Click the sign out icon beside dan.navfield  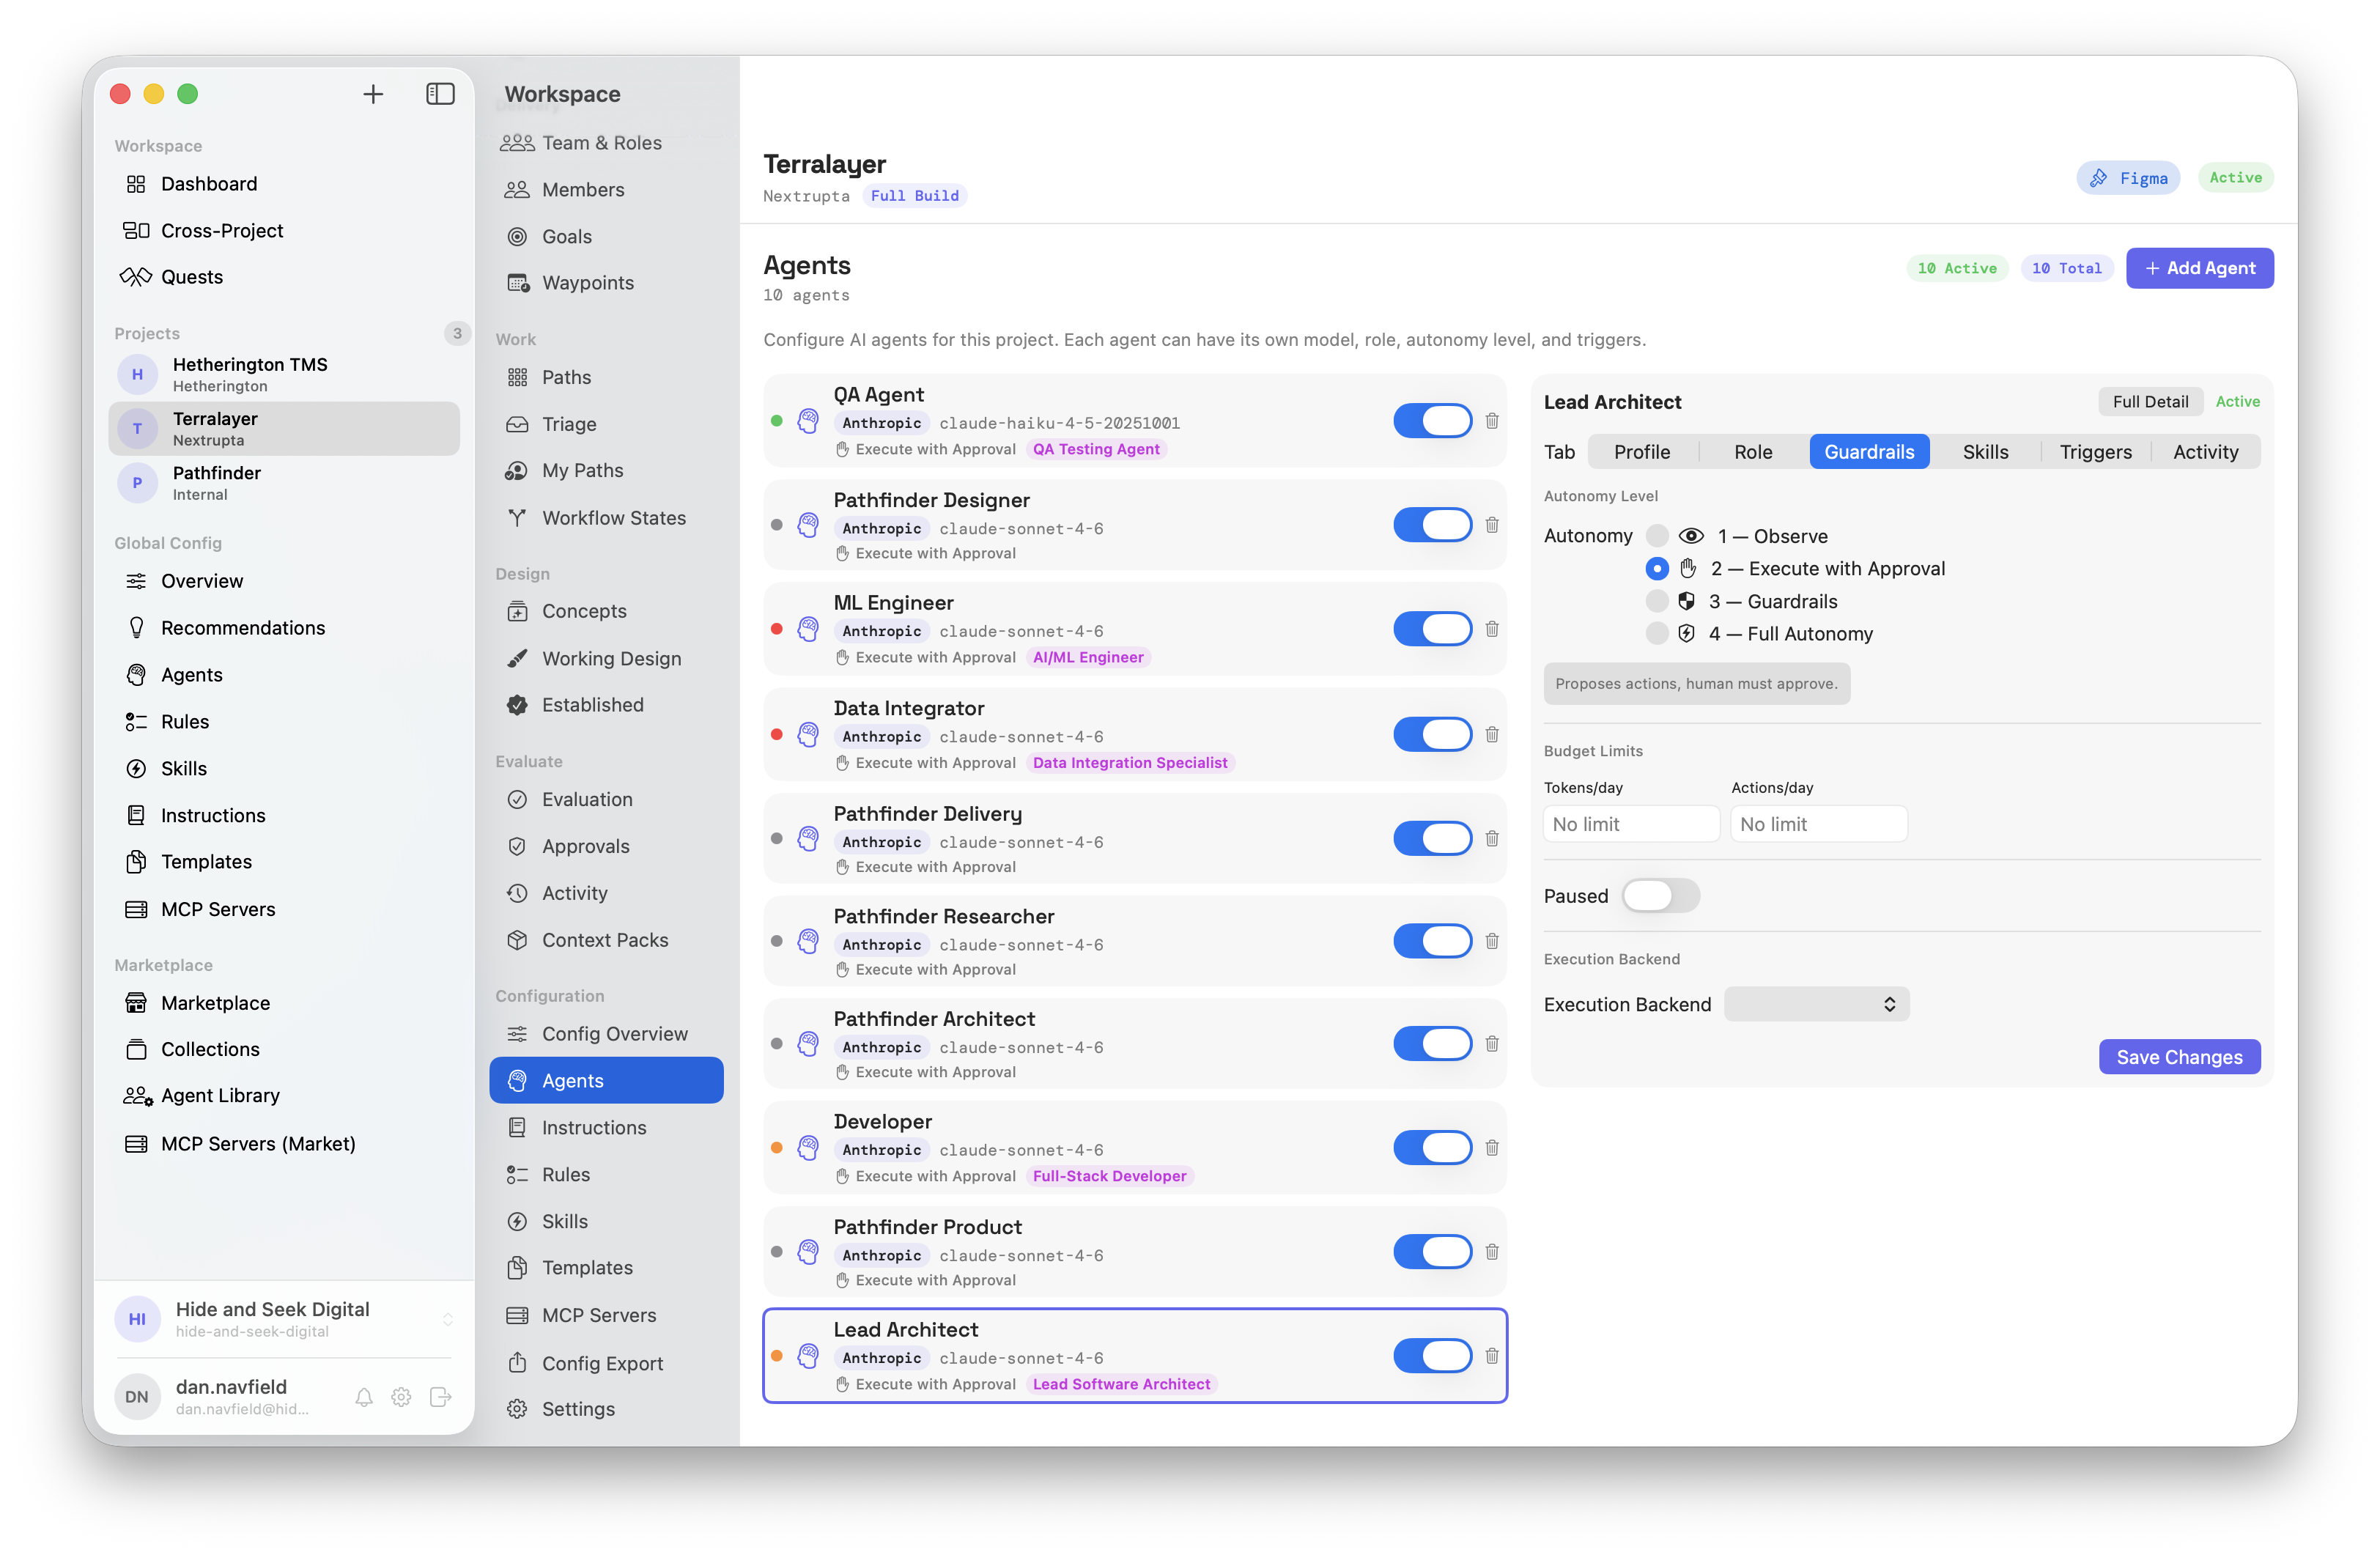coord(440,1397)
